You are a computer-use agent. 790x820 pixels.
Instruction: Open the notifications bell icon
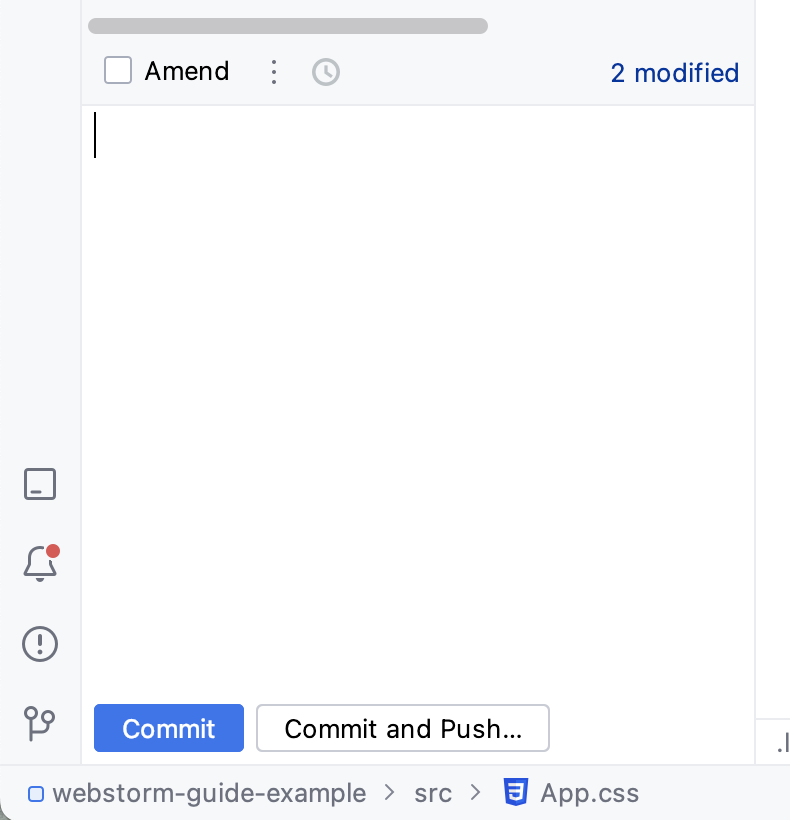click(40, 564)
